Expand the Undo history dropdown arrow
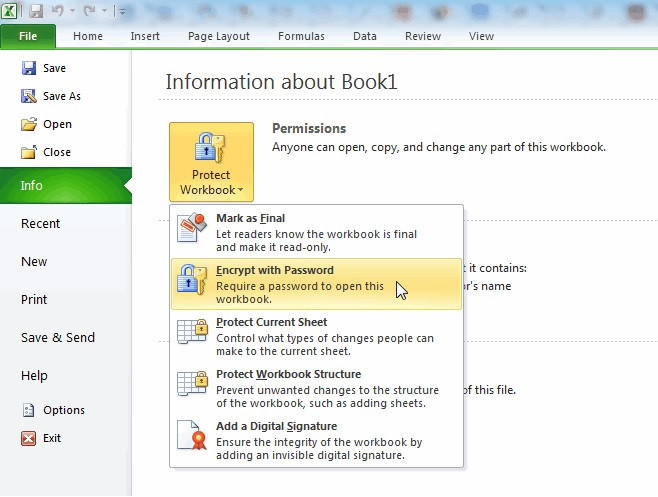Image resolution: width=658 pixels, height=497 pixels. (x=73, y=12)
